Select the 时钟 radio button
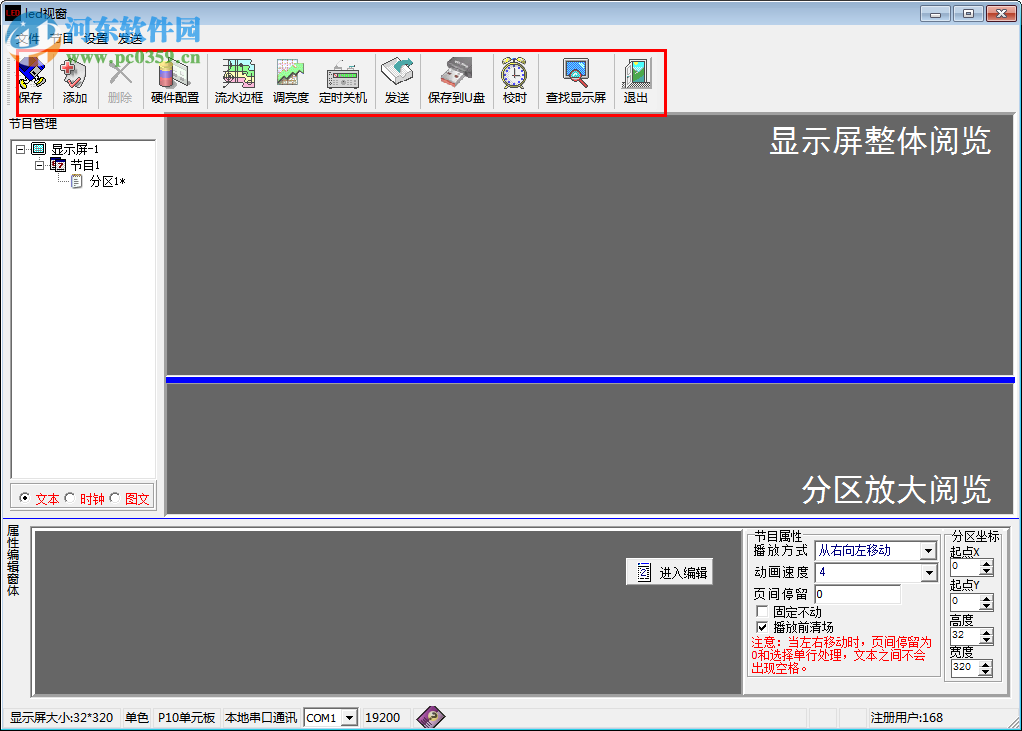This screenshot has height=731, width=1022. pos(68,497)
